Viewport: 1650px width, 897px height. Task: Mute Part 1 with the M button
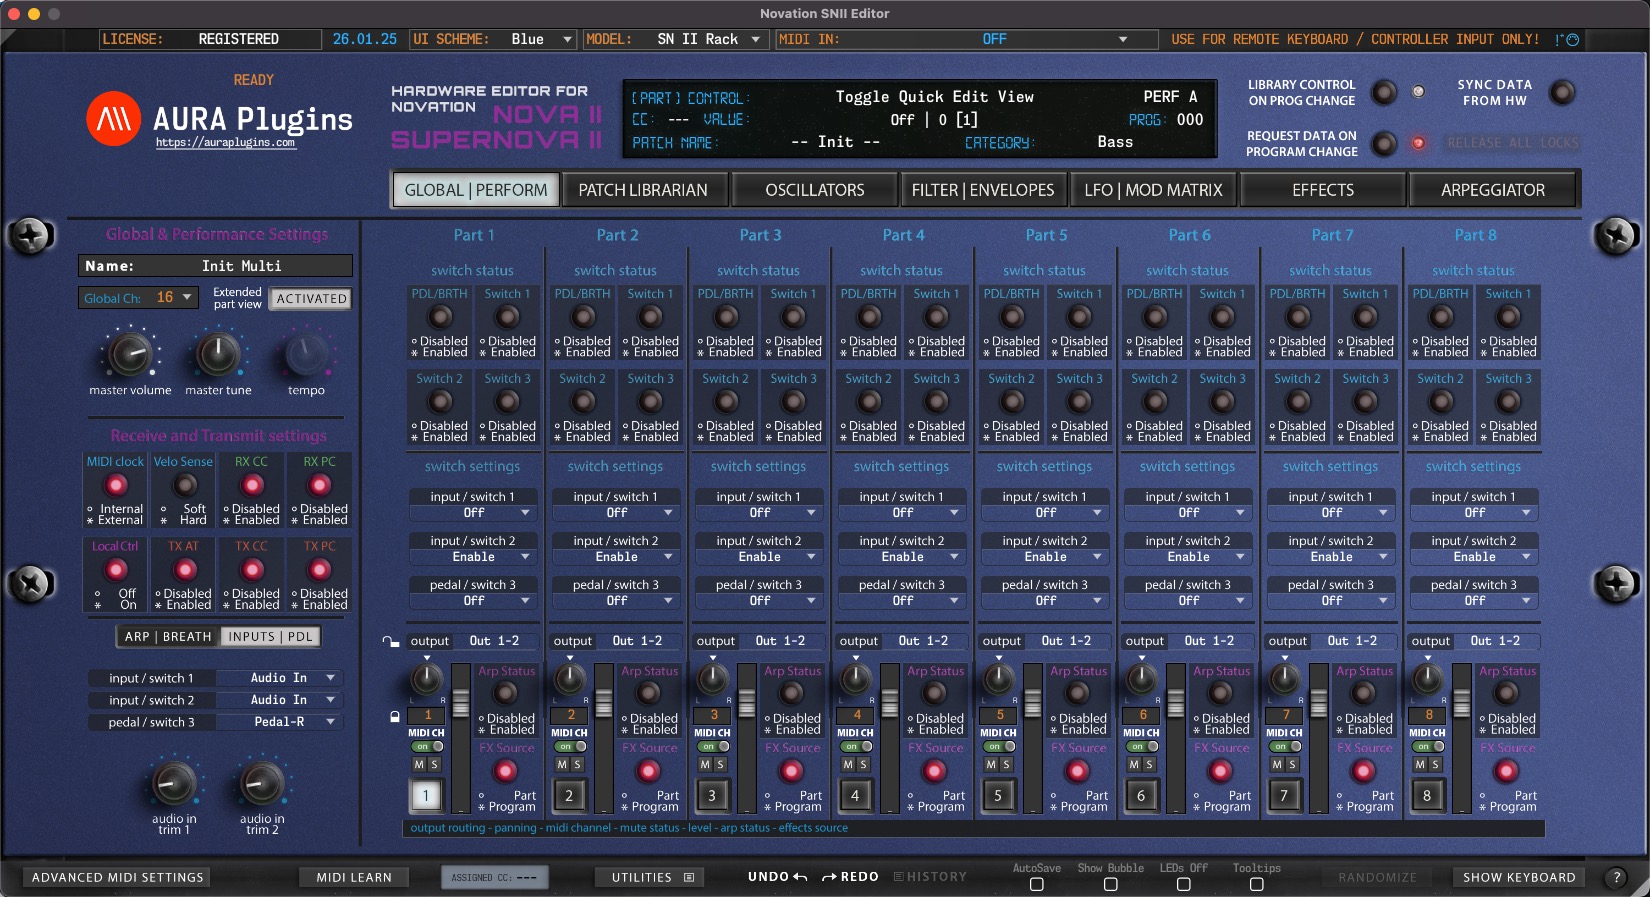pos(419,764)
